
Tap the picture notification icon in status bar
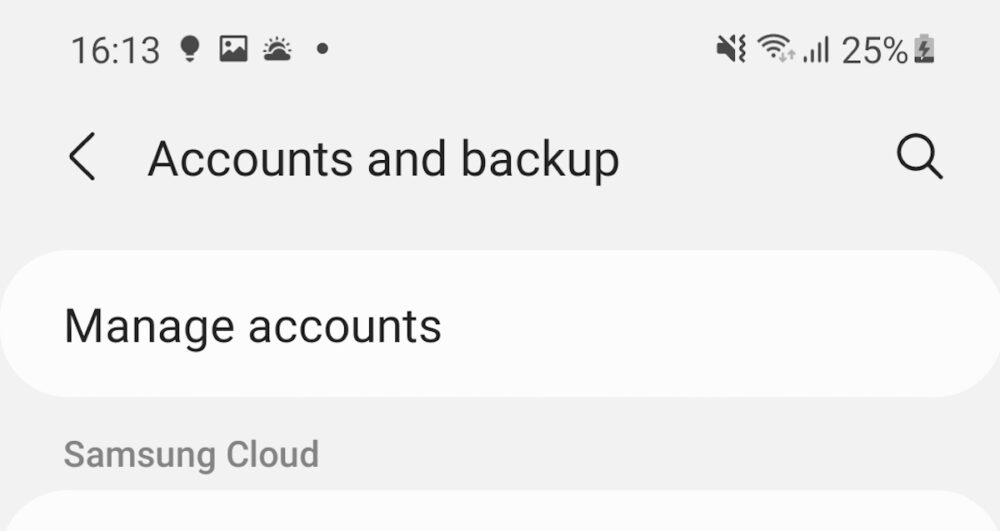(x=233, y=49)
